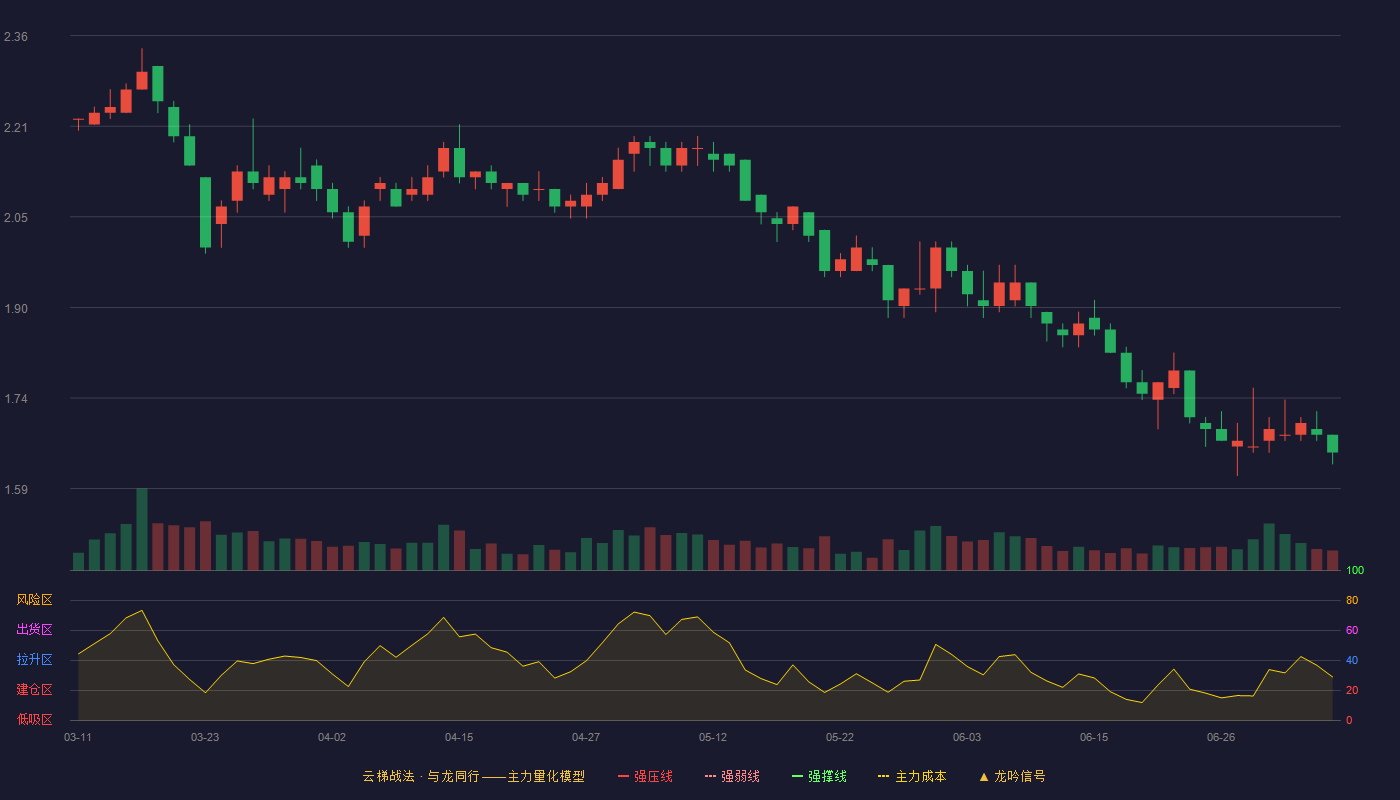Select the 拉升区 zone label
Screen dimensions: 1400x800
(x=34, y=660)
